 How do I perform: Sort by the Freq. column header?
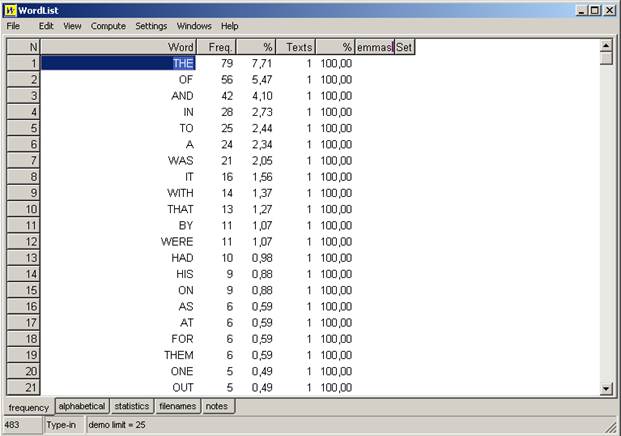pyautogui.click(x=216, y=47)
